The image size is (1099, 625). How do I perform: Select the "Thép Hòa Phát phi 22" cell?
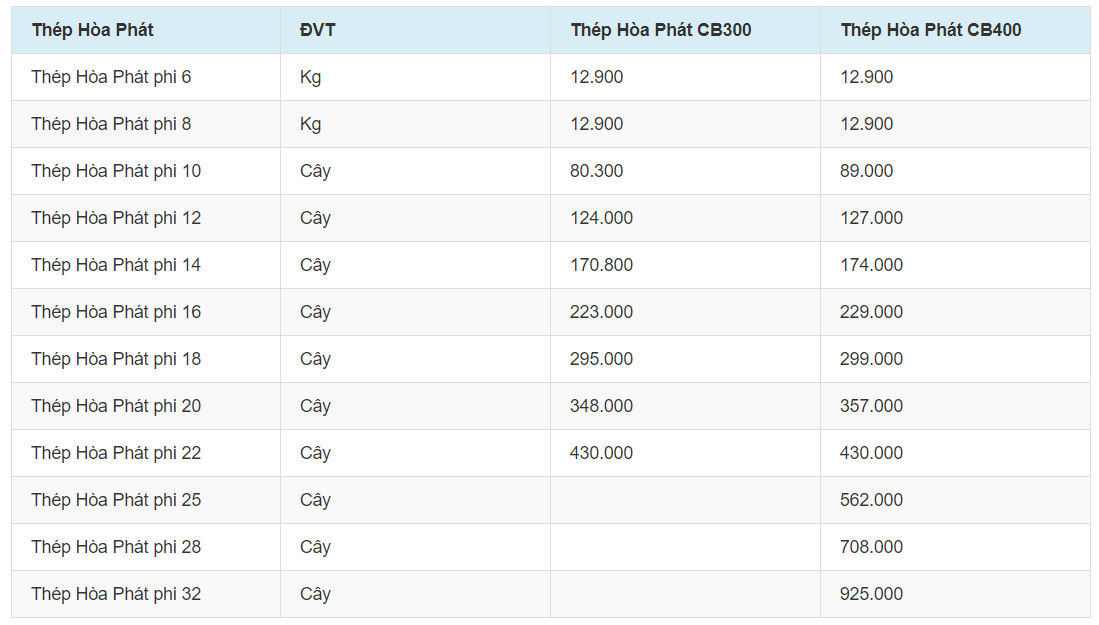click(x=116, y=453)
